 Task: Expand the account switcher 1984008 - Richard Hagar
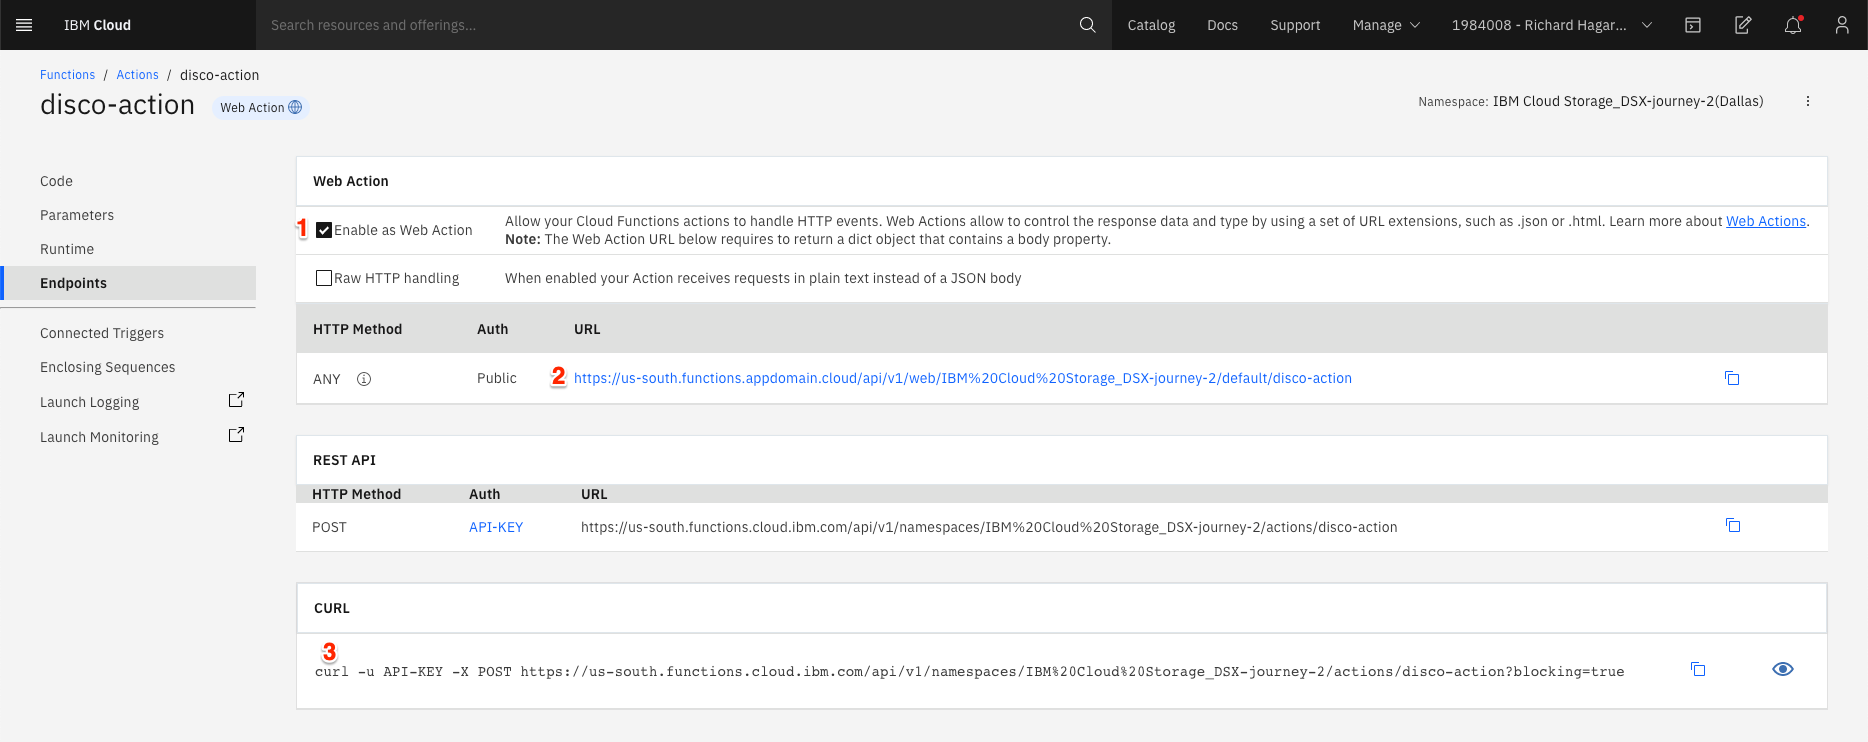(x=1552, y=25)
